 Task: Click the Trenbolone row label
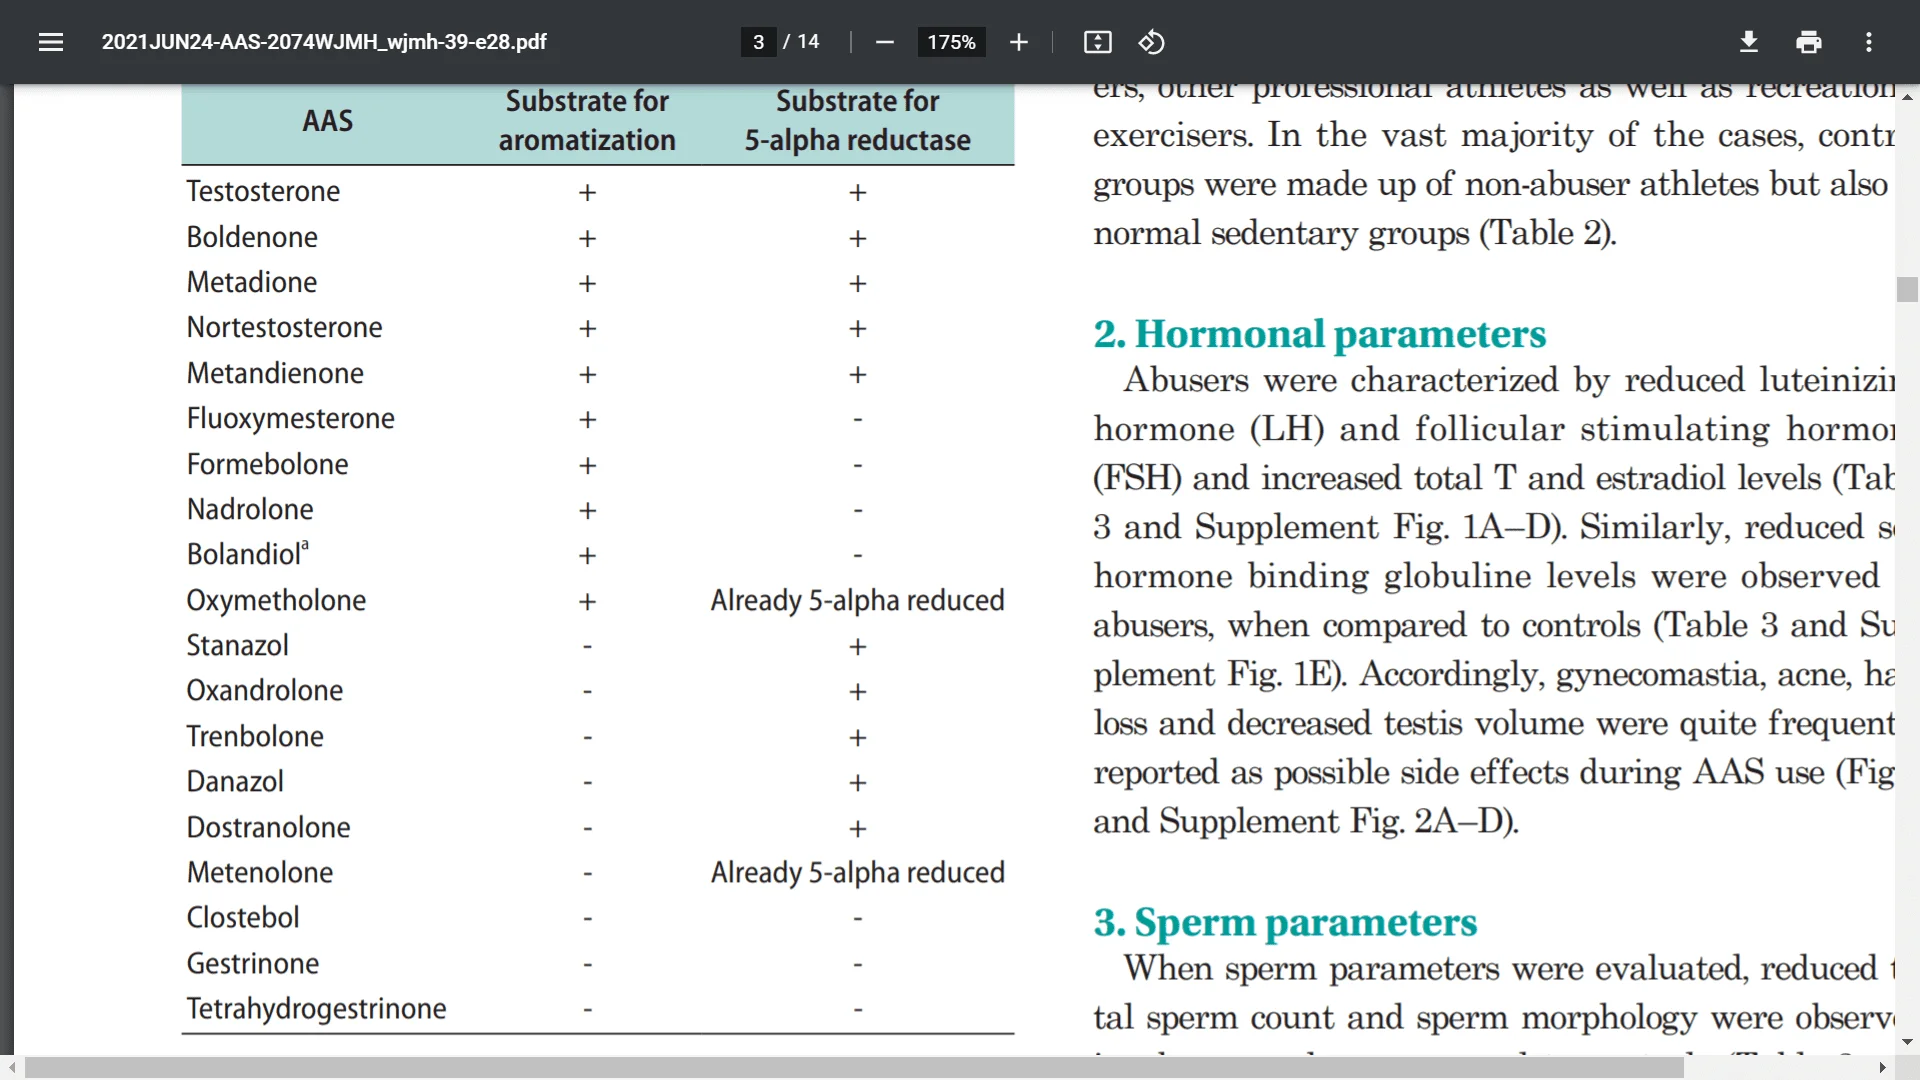click(255, 737)
